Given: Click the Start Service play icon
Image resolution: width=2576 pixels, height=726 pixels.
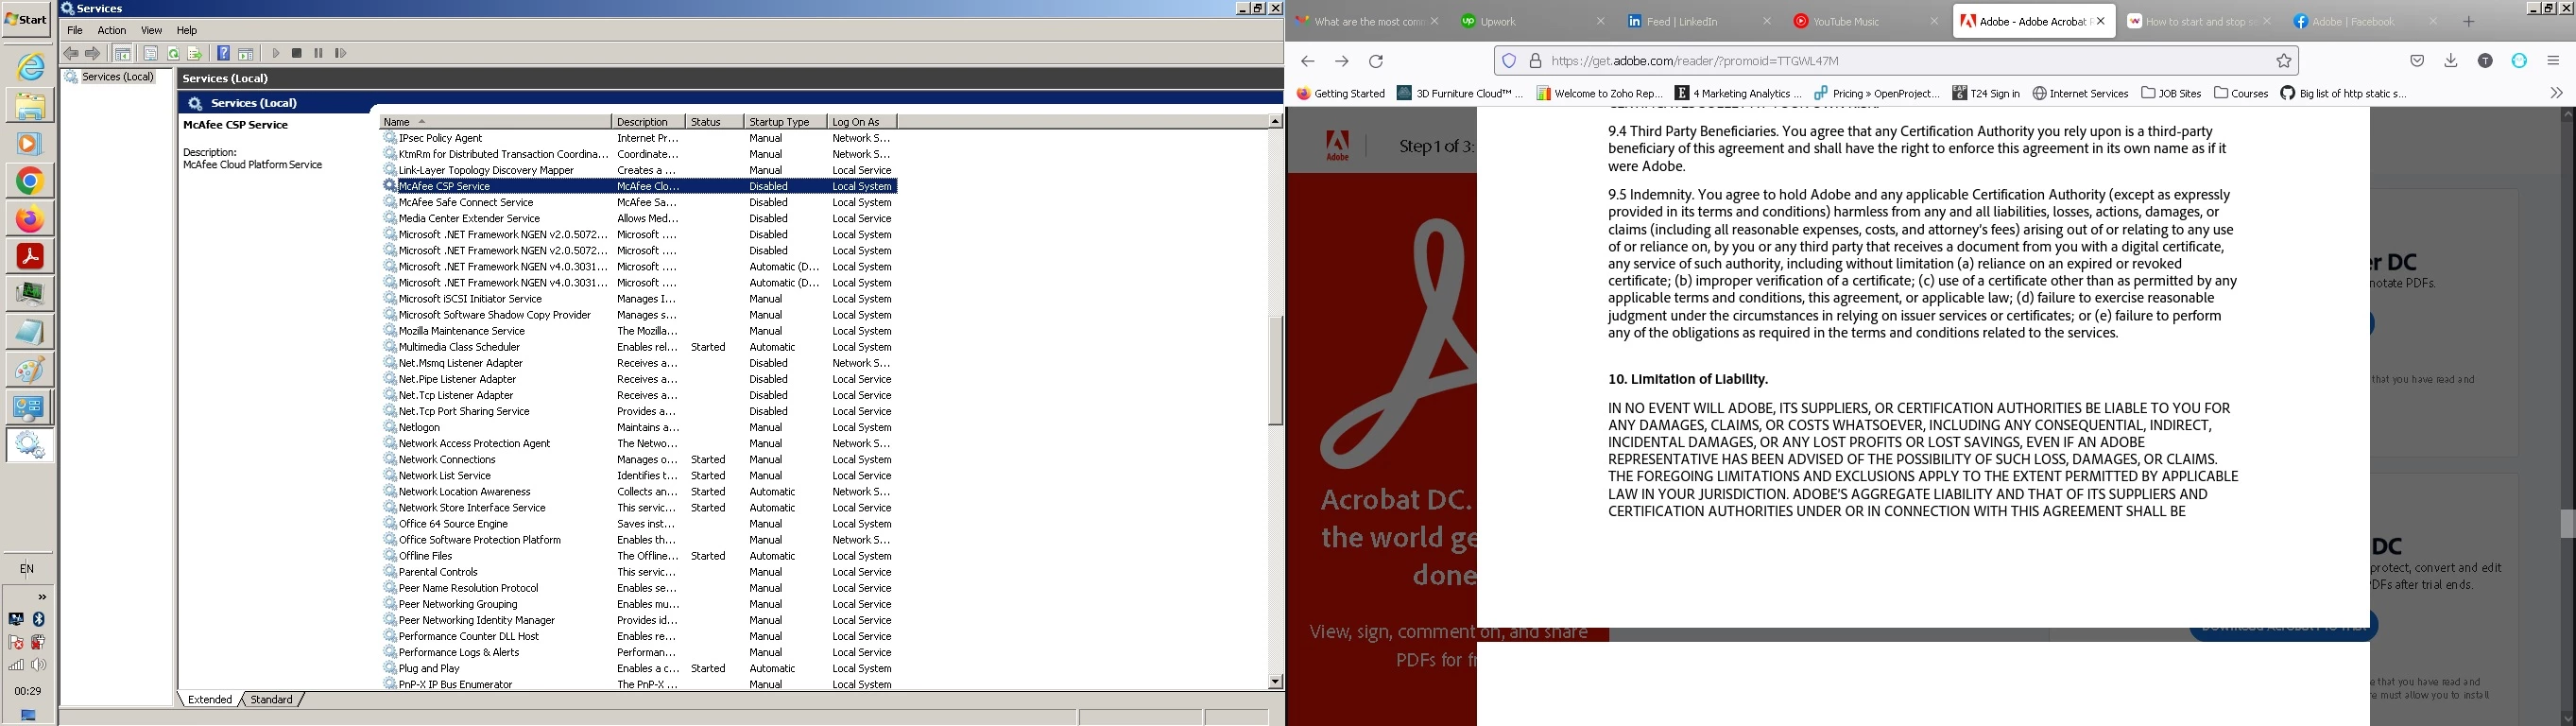Looking at the screenshot, I should point(276,54).
